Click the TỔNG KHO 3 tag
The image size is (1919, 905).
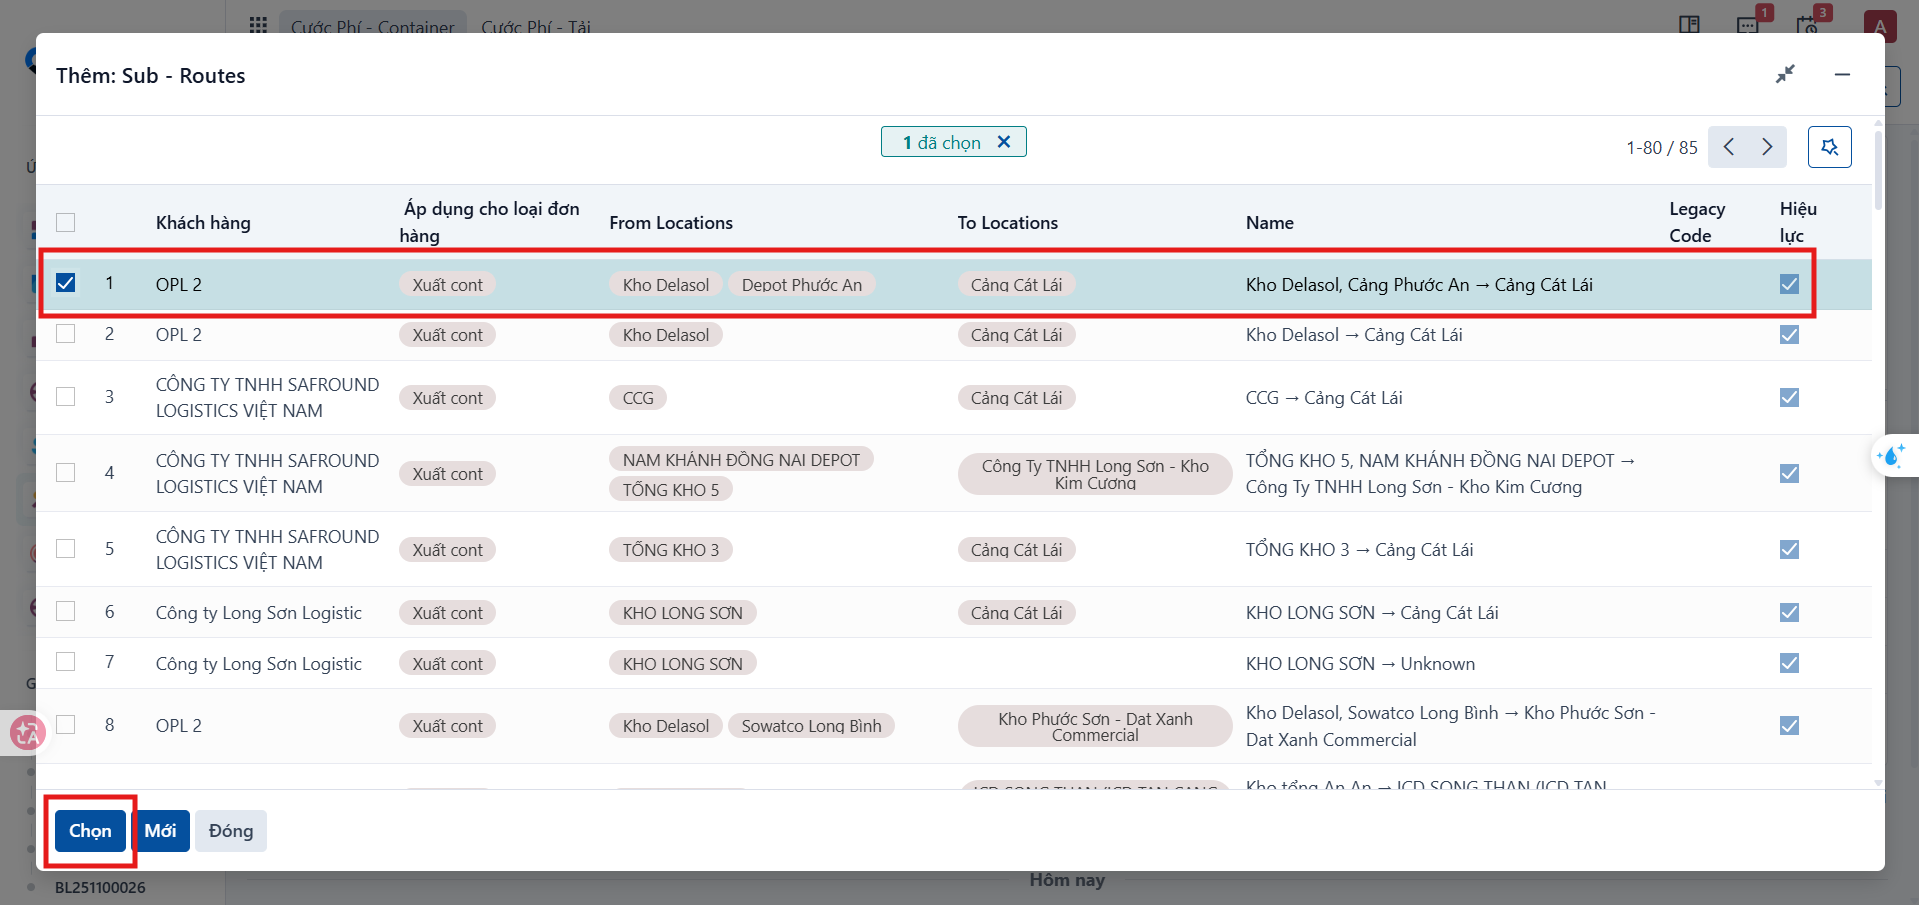coord(671,550)
